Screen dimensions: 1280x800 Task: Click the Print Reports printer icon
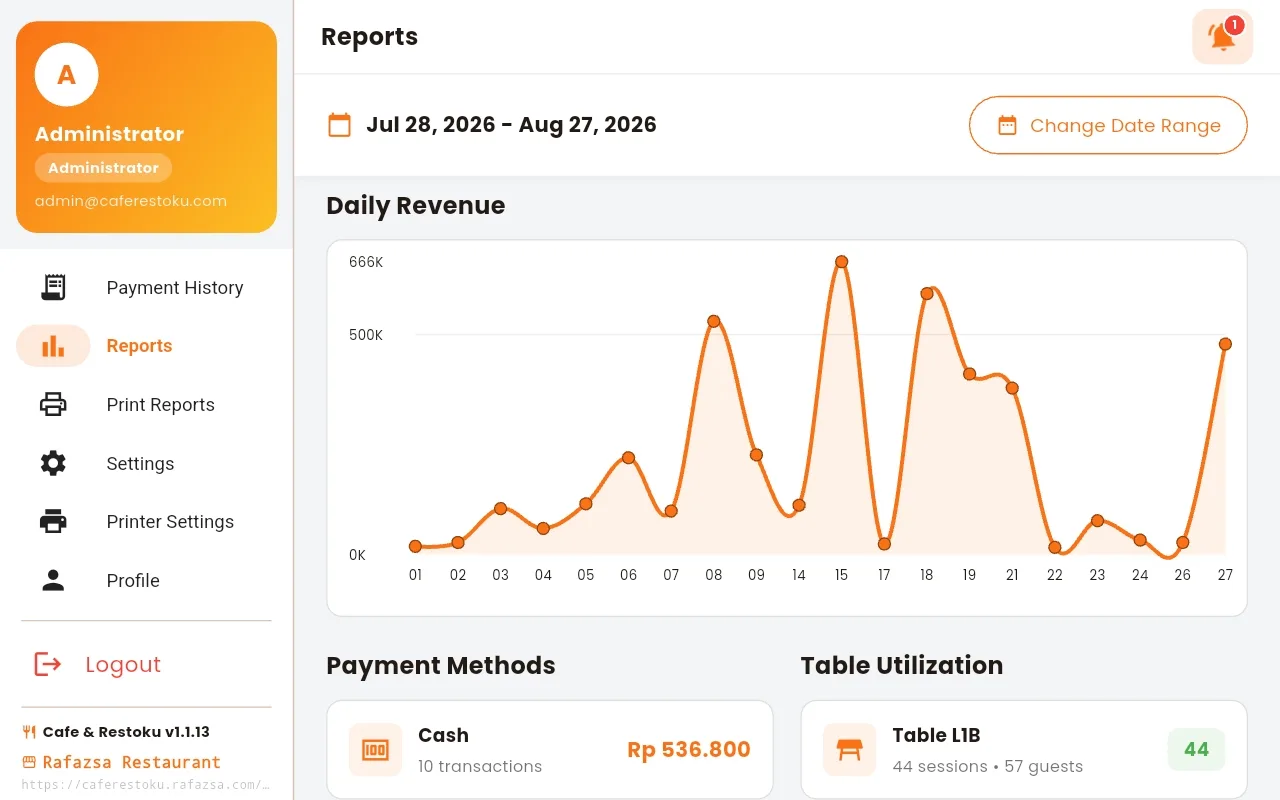(53, 405)
